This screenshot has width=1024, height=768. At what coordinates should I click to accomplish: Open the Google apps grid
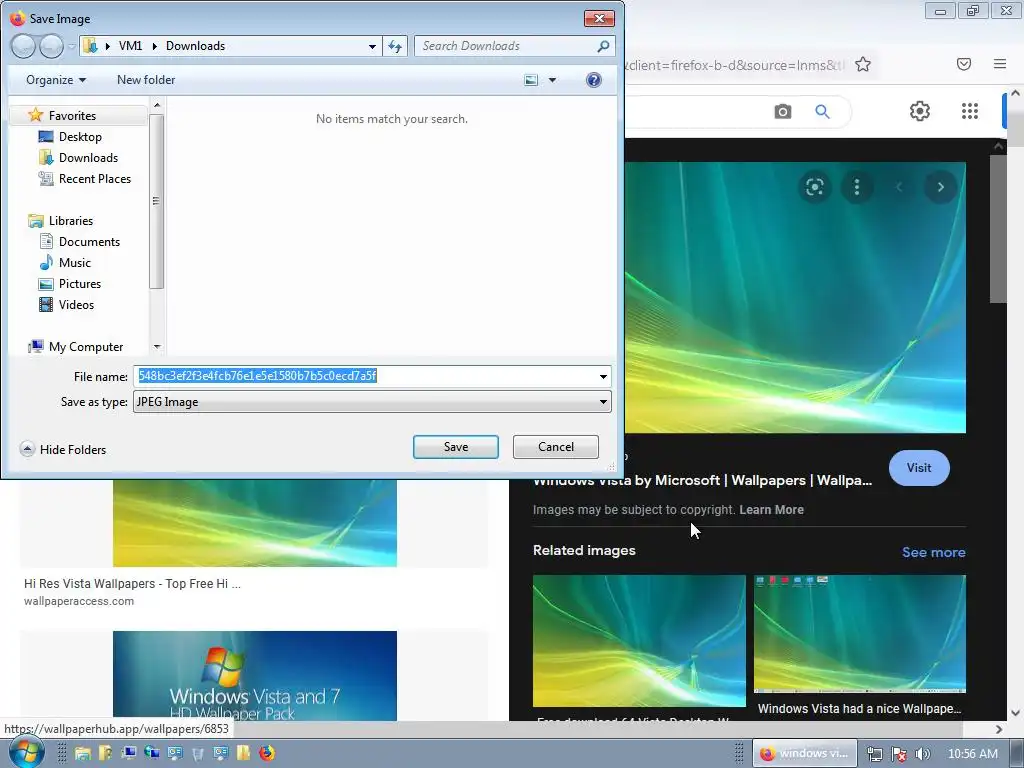pos(970,111)
